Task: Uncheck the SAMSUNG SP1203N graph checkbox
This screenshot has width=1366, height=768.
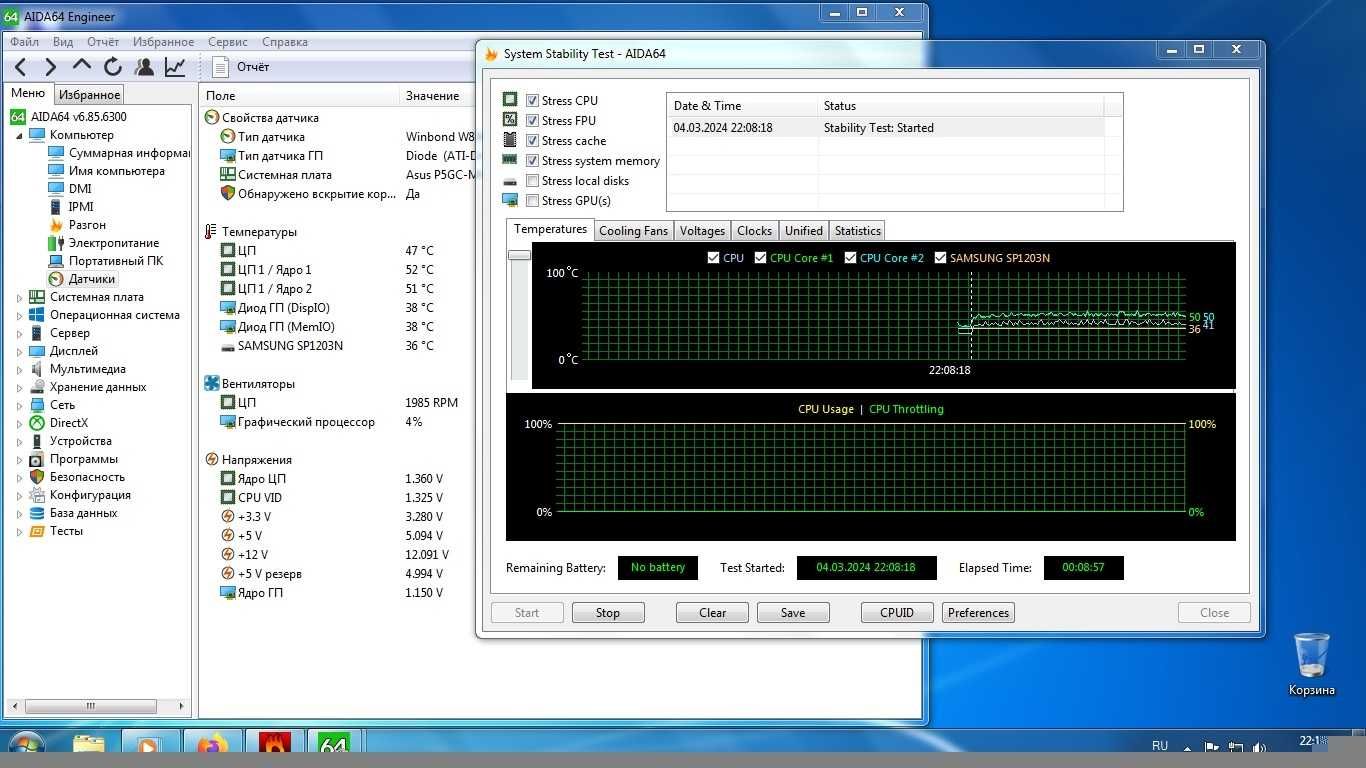Action: pyautogui.click(x=941, y=258)
